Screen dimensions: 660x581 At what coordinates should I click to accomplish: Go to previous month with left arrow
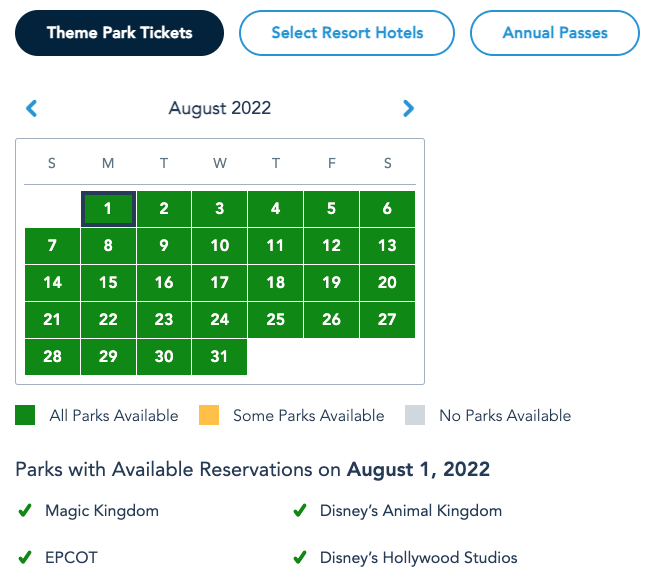[x=31, y=108]
